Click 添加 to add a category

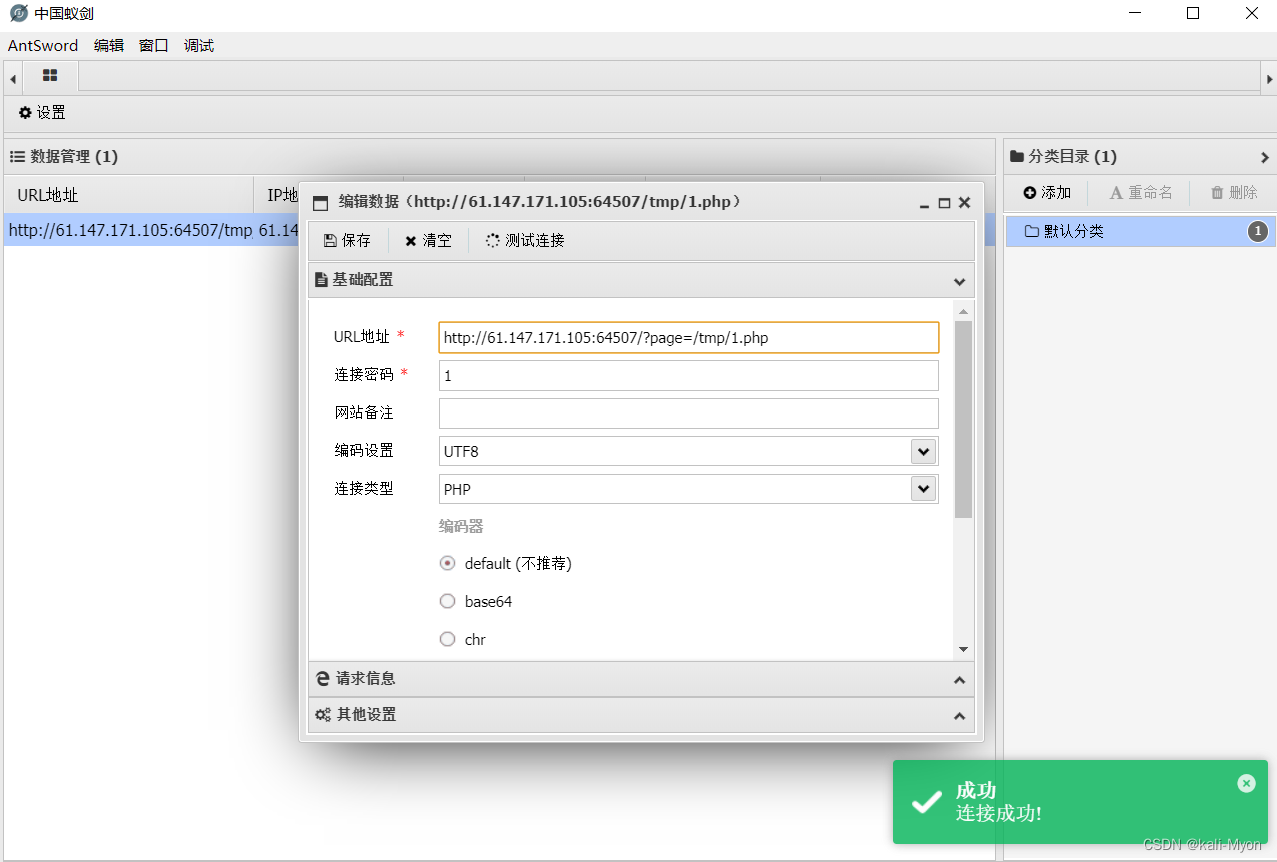click(1047, 192)
